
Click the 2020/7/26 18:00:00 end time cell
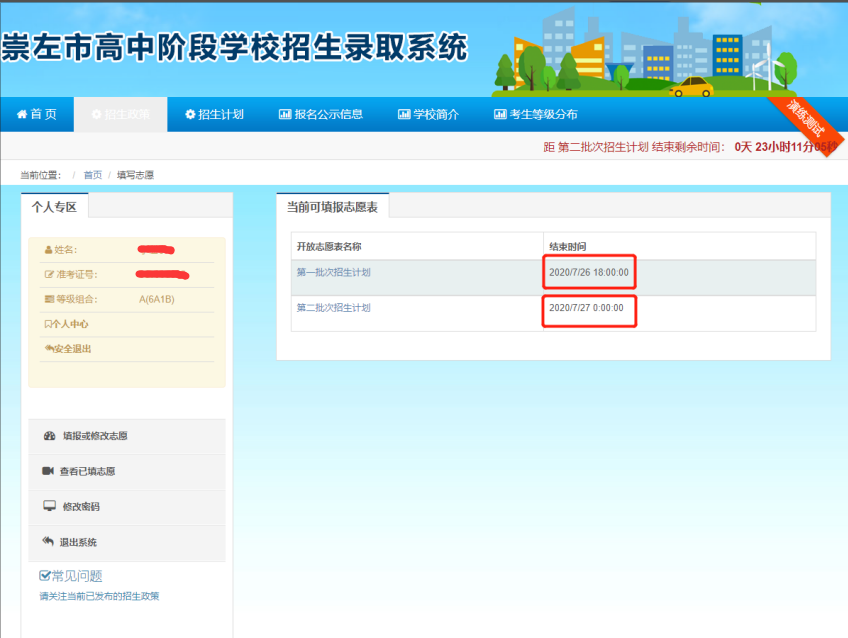tap(589, 272)
